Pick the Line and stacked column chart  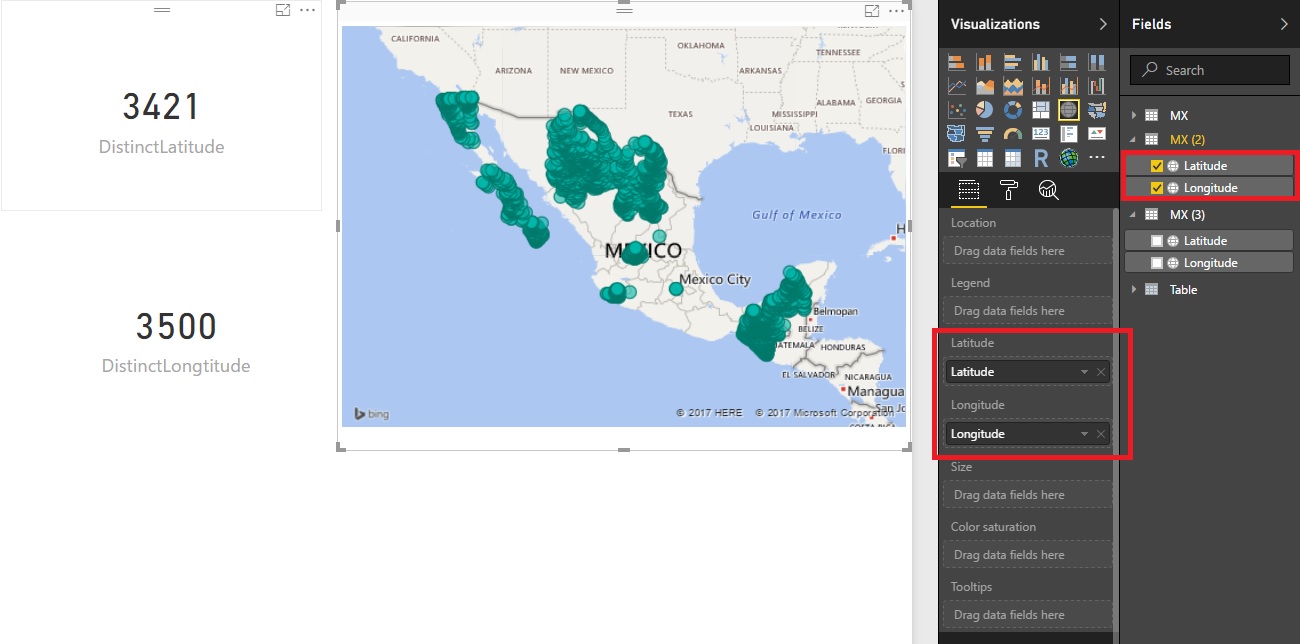tap(1040, 86)
